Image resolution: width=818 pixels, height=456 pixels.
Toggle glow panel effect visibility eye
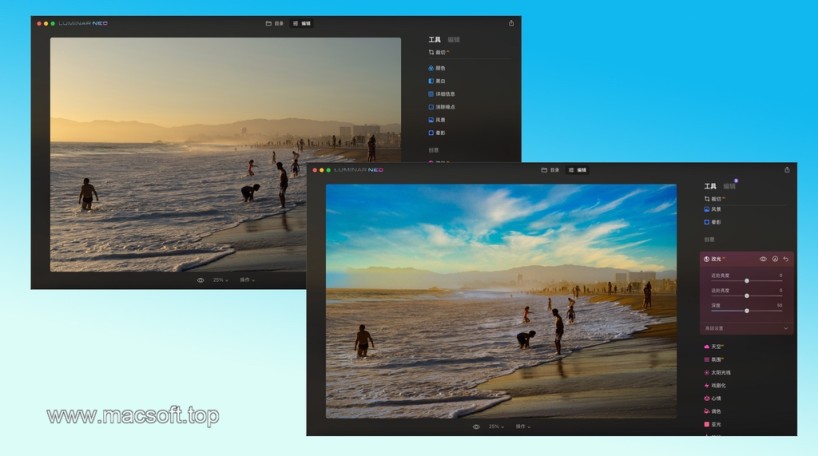coord(763,259)
